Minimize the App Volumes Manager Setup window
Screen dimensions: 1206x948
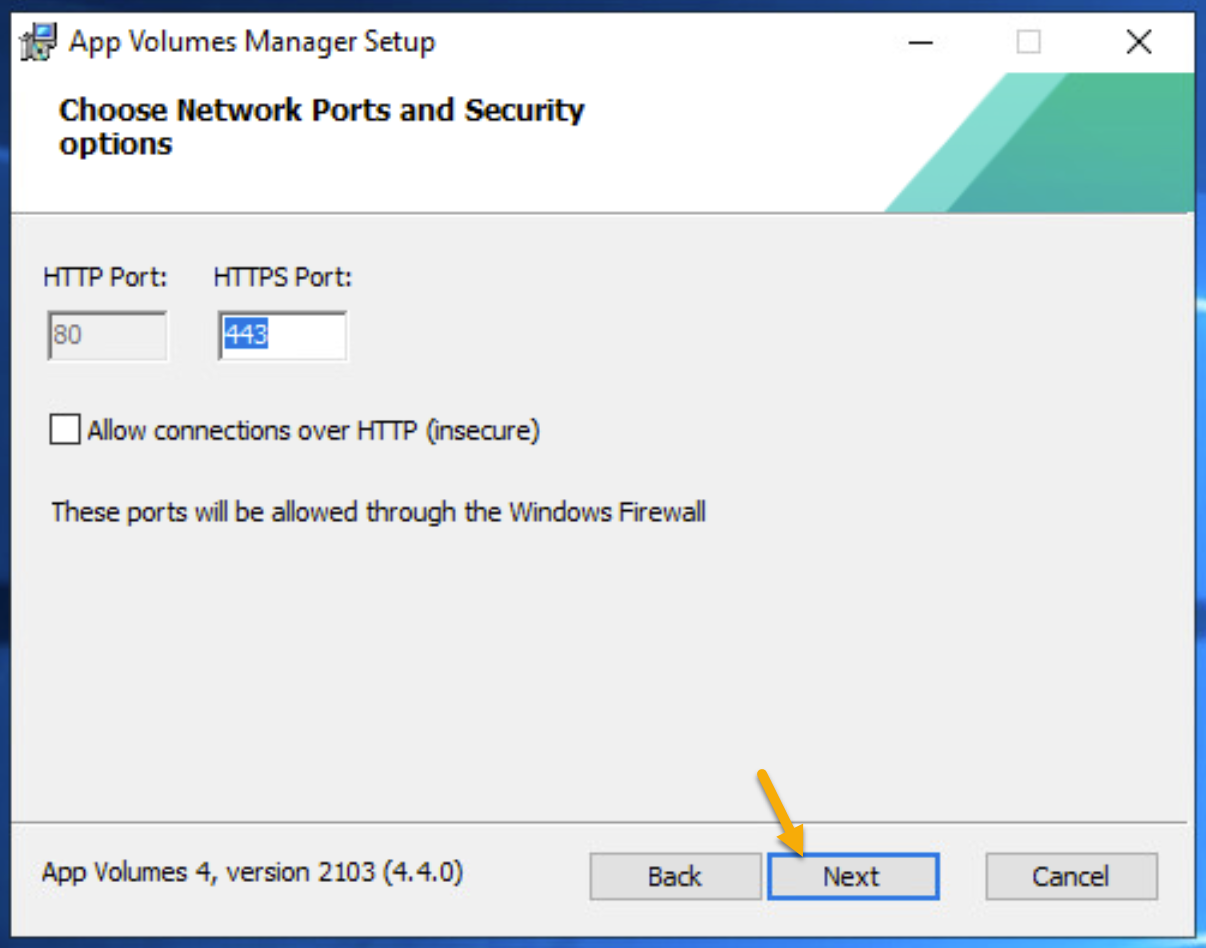921,42
